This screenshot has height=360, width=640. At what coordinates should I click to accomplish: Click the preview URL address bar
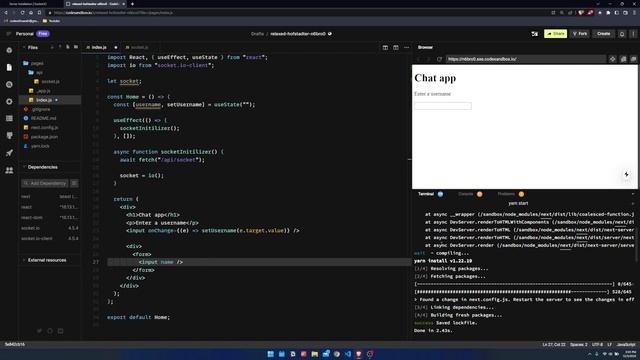tap(525, 59)
